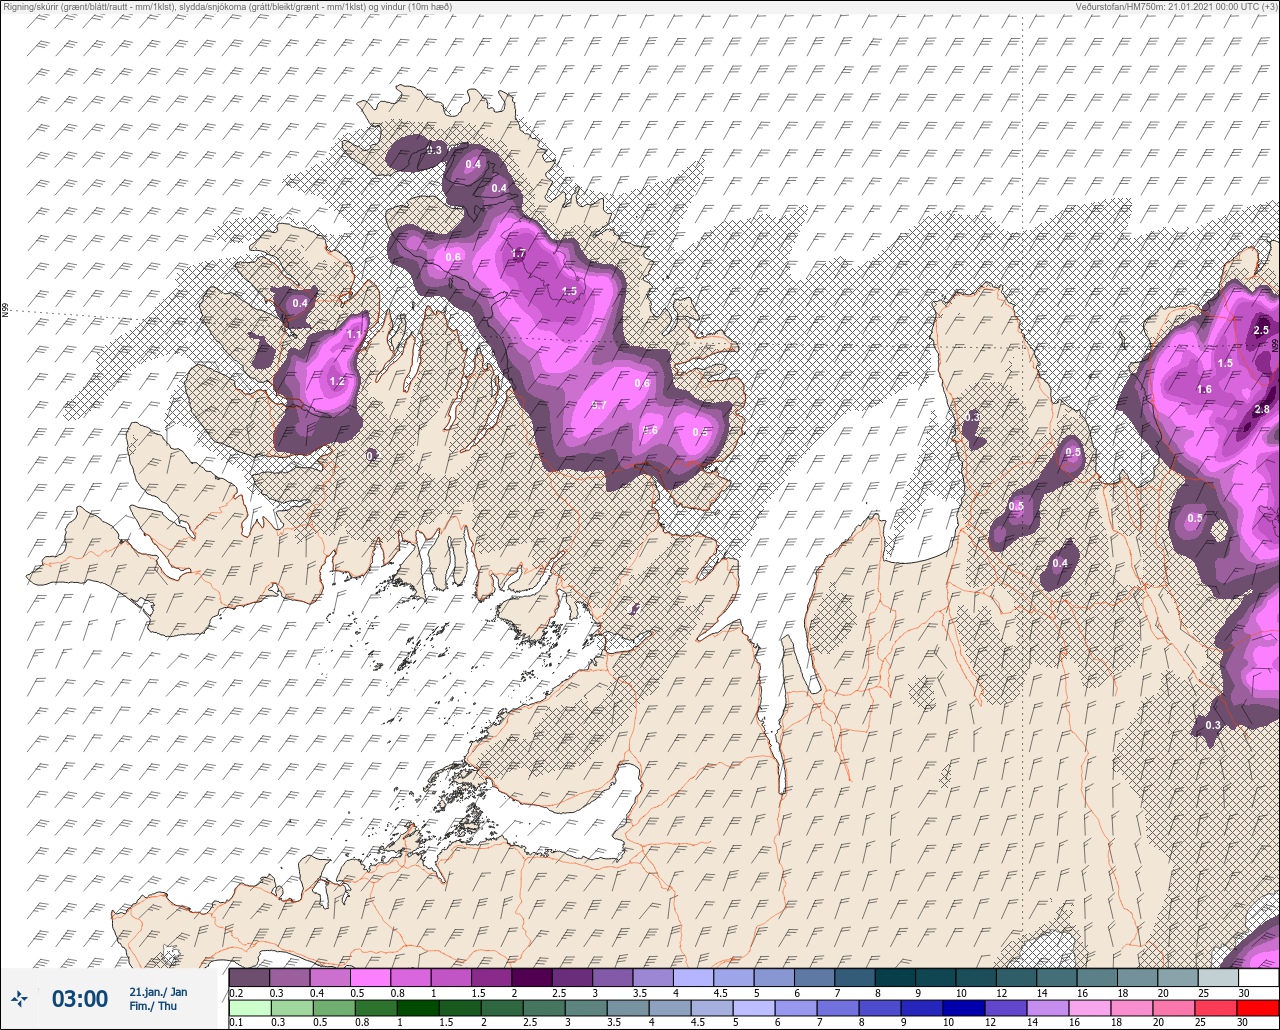Click the 1.5 value just below 1.7
Image resolution: width=1280 pixels, height=1030 pixels.
[569, 291]
